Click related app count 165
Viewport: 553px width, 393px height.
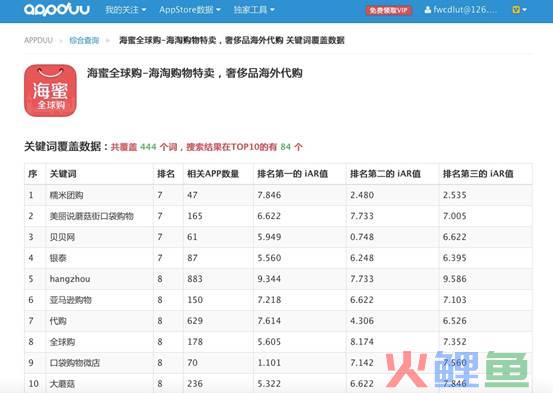[x=195, y=216]
